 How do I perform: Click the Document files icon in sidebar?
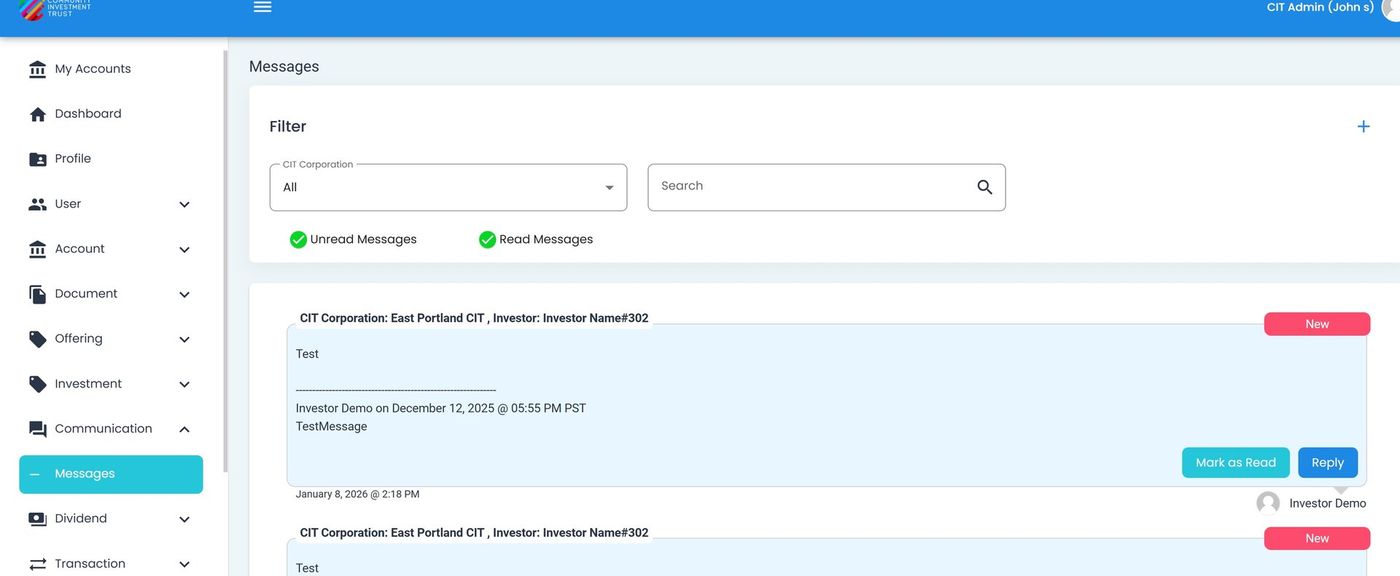click(x=38, y=294)
